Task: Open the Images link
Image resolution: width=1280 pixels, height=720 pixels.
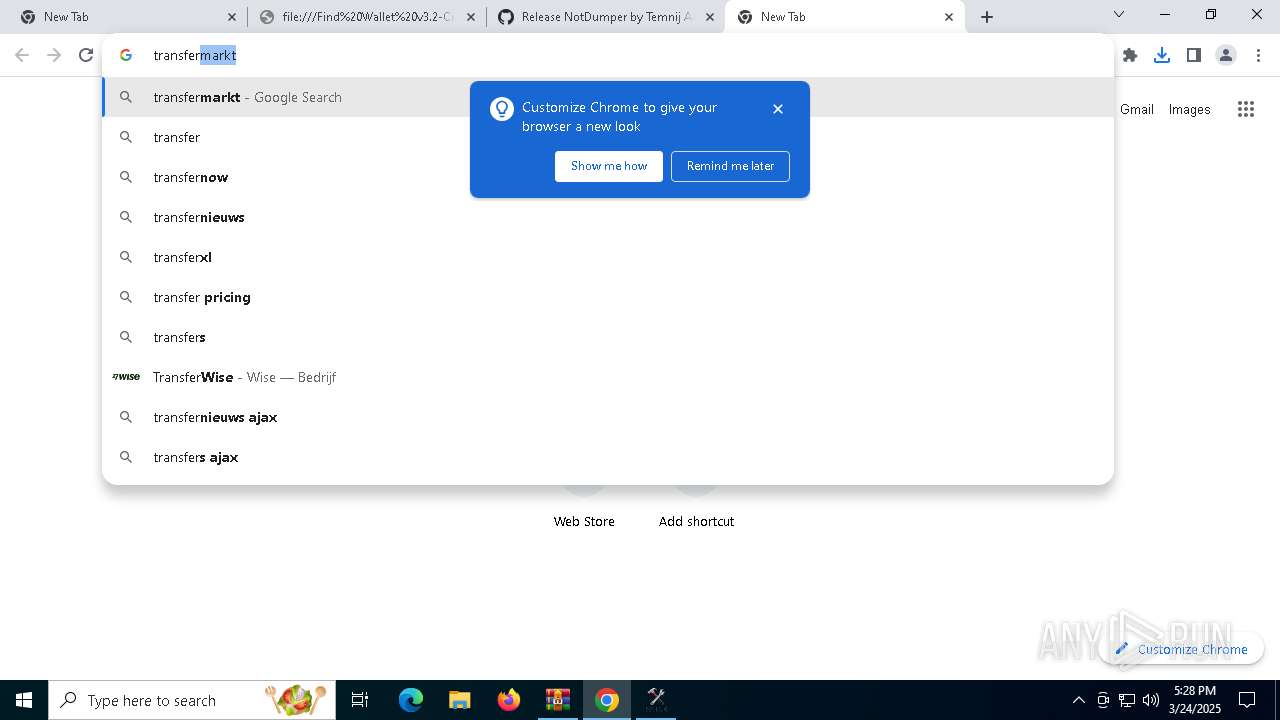Action: pyautogui.click(x=1190, y=109)
